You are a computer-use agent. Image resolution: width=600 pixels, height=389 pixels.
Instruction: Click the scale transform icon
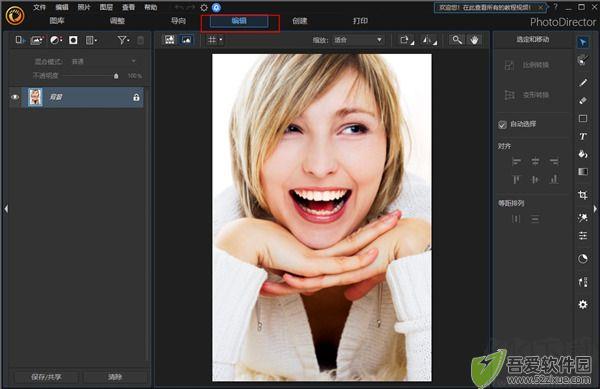pyautogui.click(x=509, y=65)
